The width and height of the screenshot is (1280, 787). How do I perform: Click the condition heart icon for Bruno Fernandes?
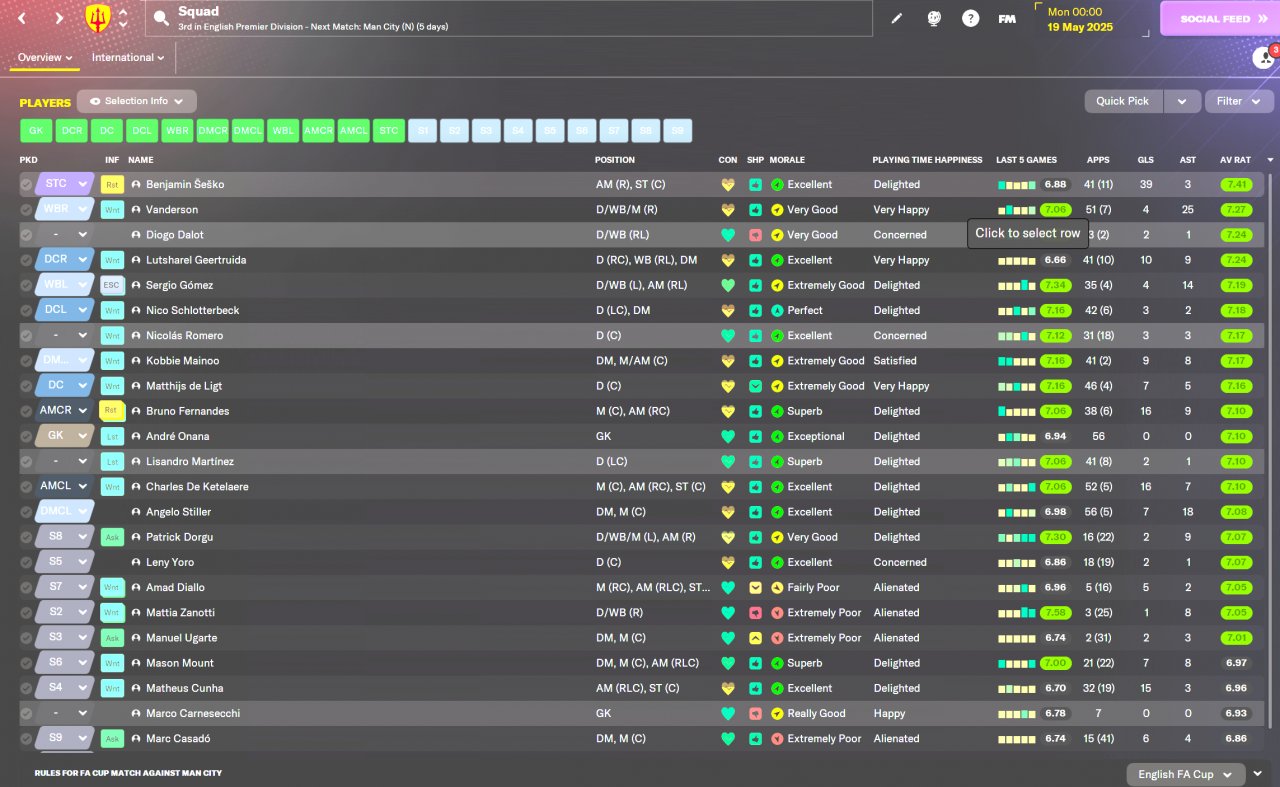click(x=728, y=411)
